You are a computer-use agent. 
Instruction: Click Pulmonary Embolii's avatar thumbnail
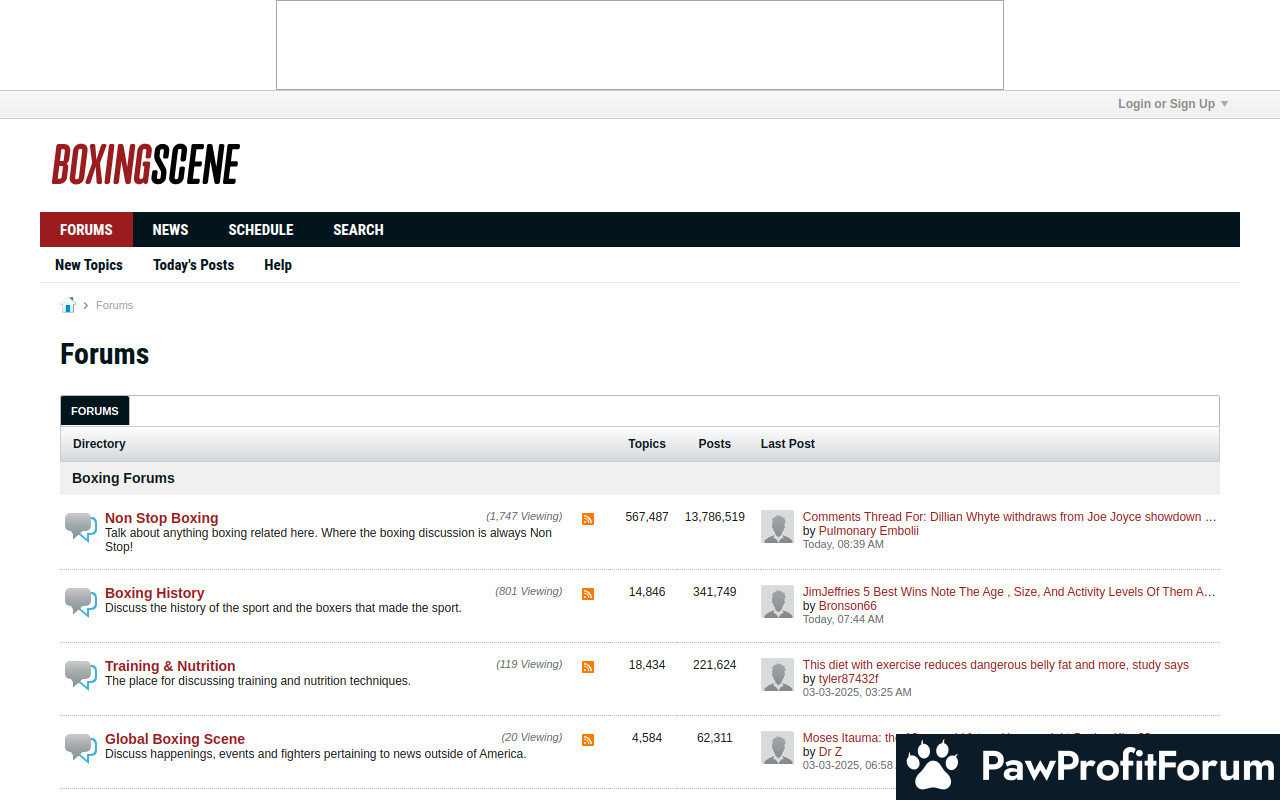pos(777,527)
